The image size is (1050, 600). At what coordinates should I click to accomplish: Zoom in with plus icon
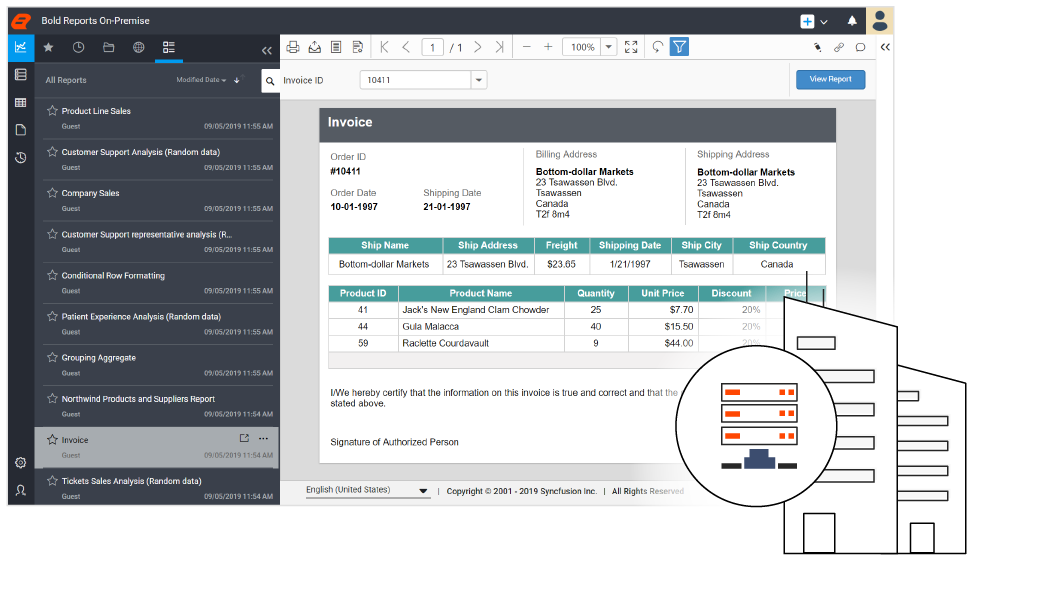coord(548,47)
